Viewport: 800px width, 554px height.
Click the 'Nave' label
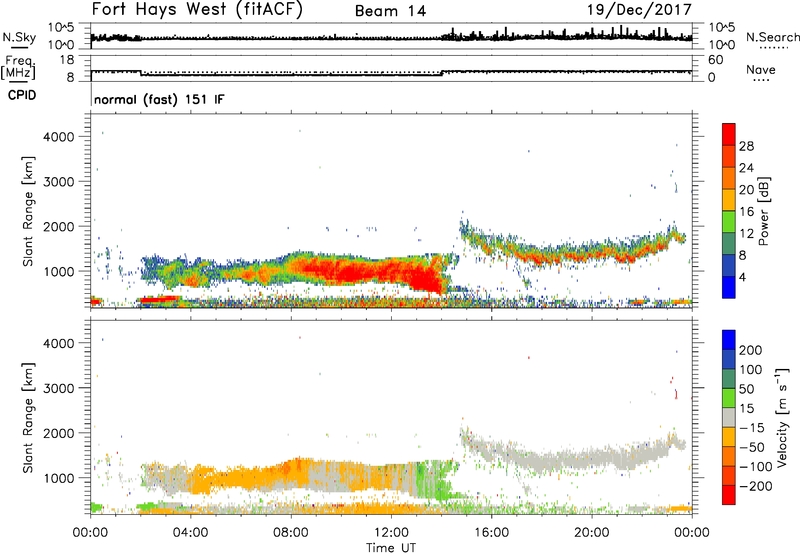(x=761, y=69)
